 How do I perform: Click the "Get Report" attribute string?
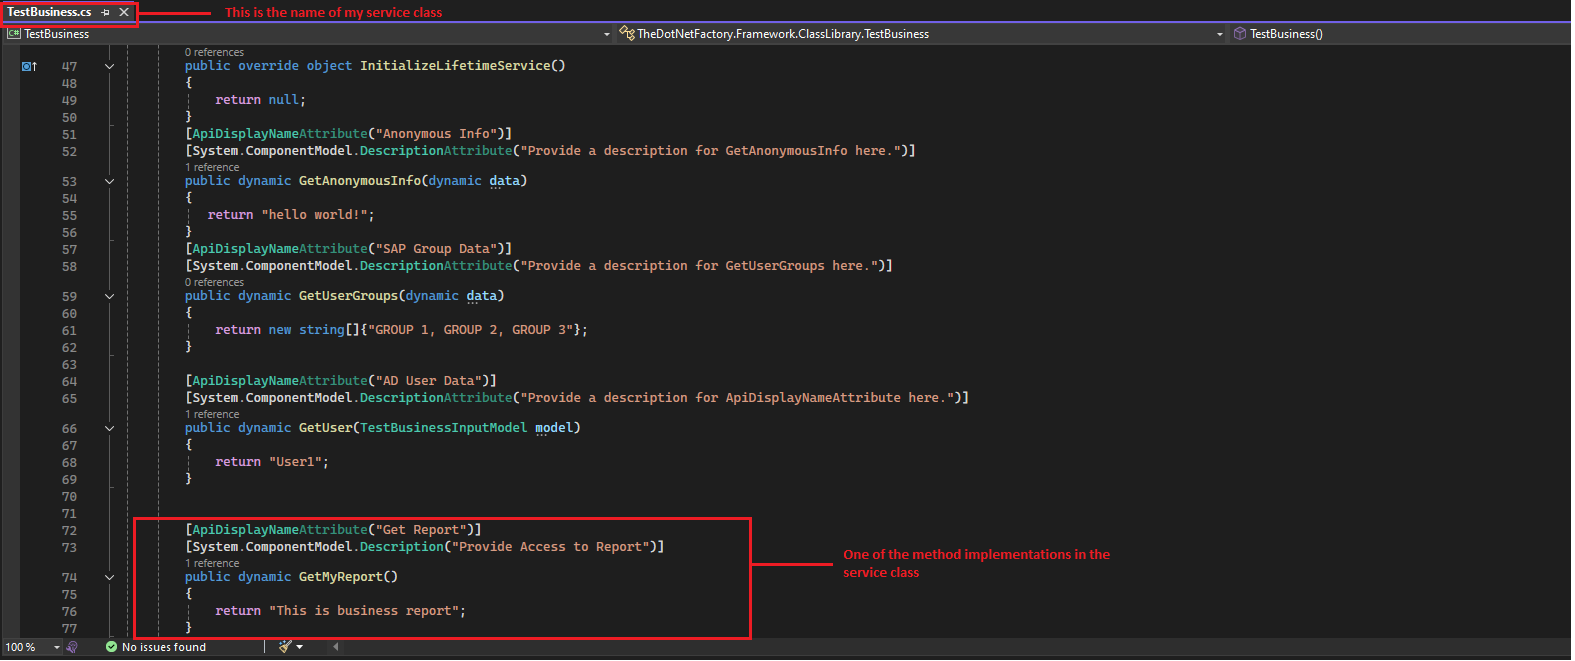click(x=421, y=530)
